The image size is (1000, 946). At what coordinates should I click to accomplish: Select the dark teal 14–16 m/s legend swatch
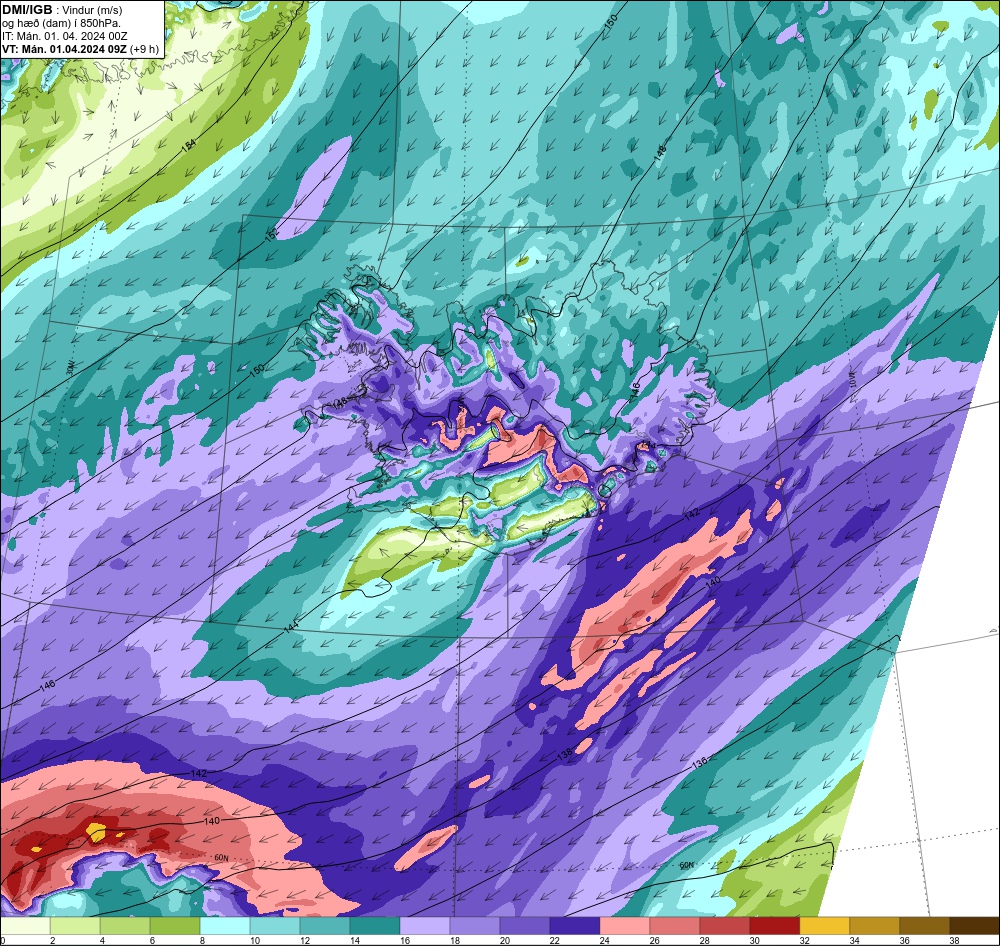point(375,926)
